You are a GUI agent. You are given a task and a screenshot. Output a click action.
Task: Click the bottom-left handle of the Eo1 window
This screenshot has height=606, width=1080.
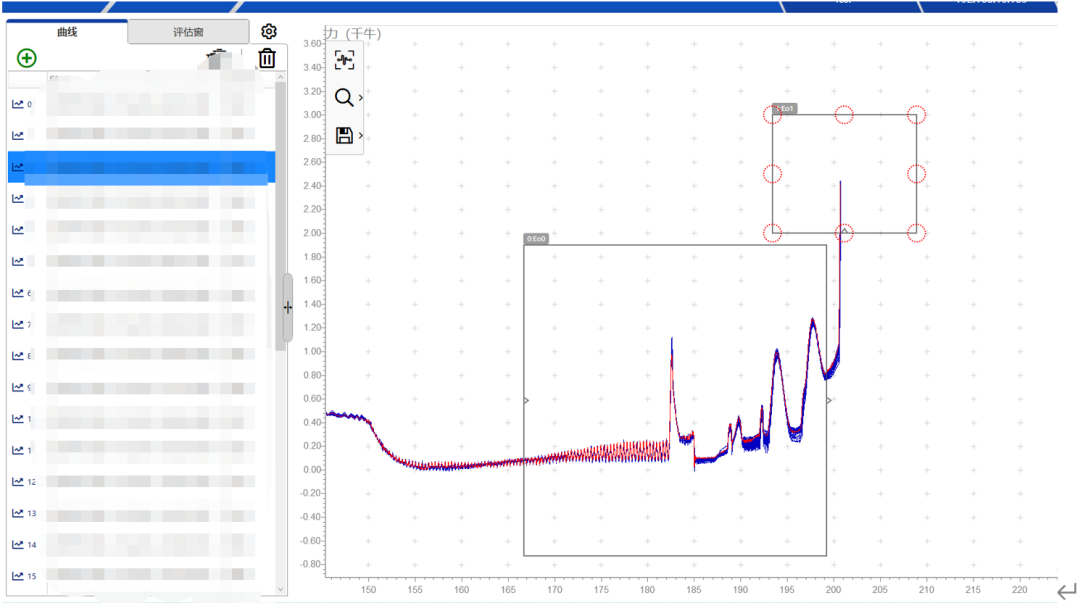coord(772,233)
